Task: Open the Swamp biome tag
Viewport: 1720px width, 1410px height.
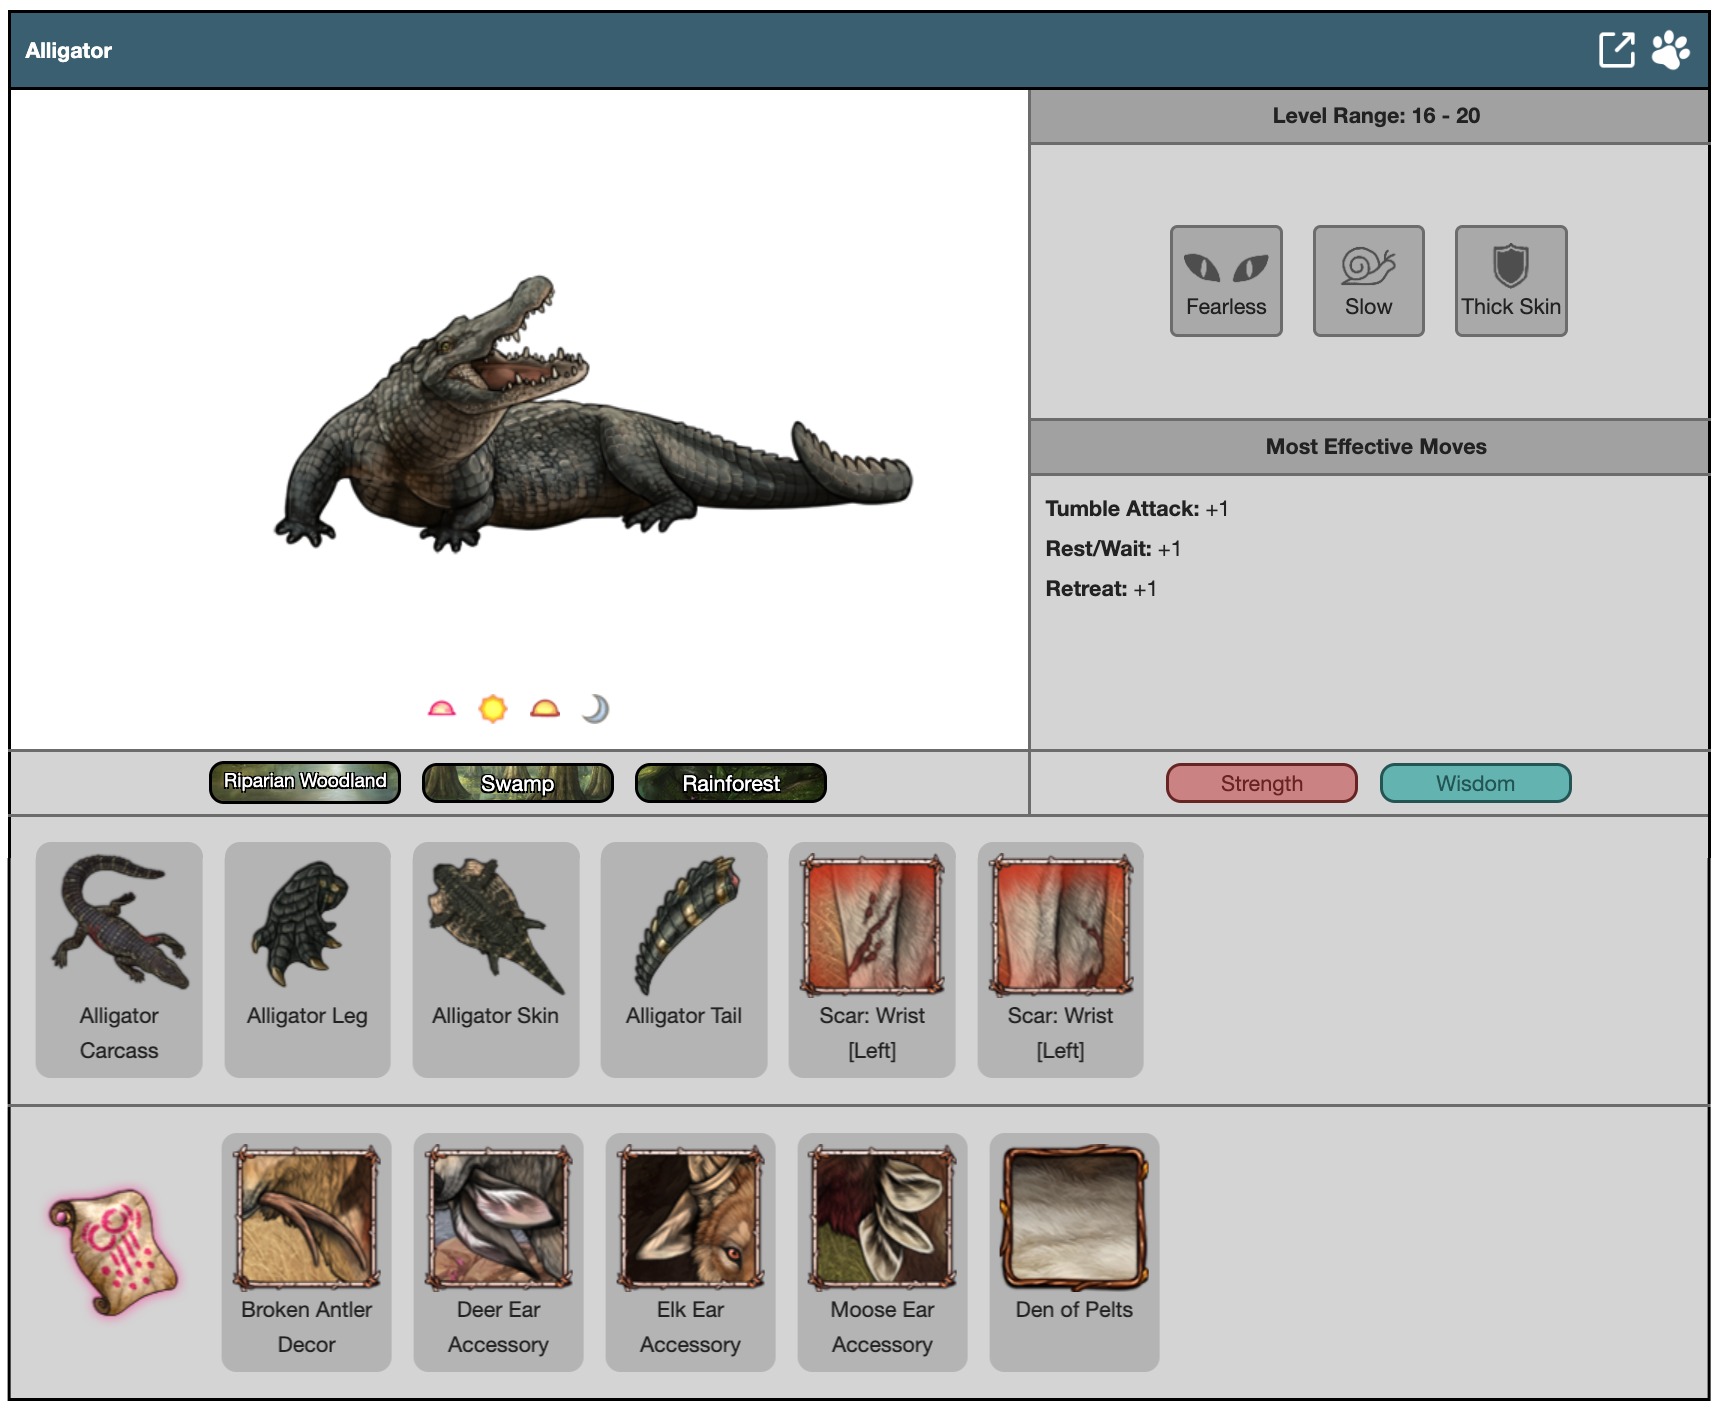Action: click(518, 783)
